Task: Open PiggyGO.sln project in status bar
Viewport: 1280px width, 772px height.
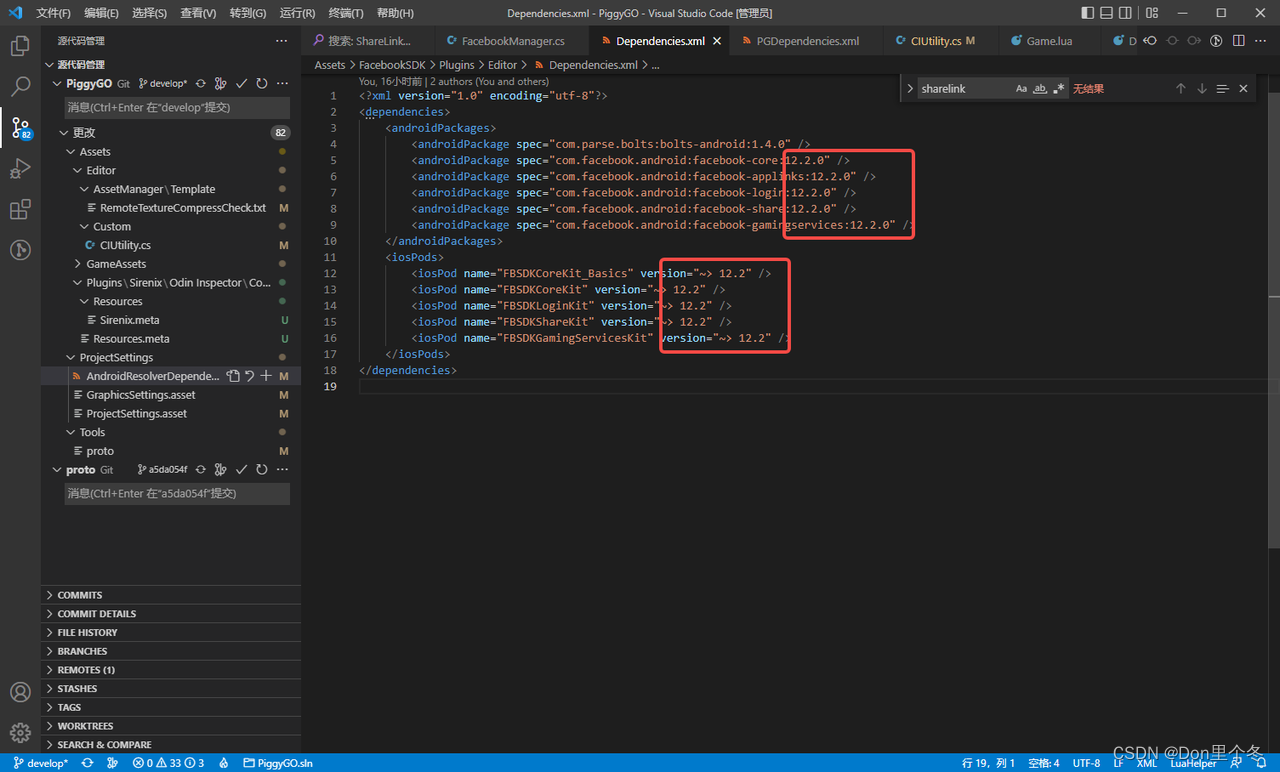Action: click(x=278, y=763)
